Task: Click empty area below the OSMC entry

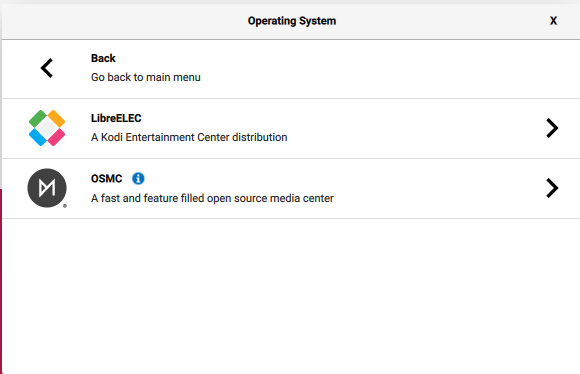Action: [x=291, y=296]
